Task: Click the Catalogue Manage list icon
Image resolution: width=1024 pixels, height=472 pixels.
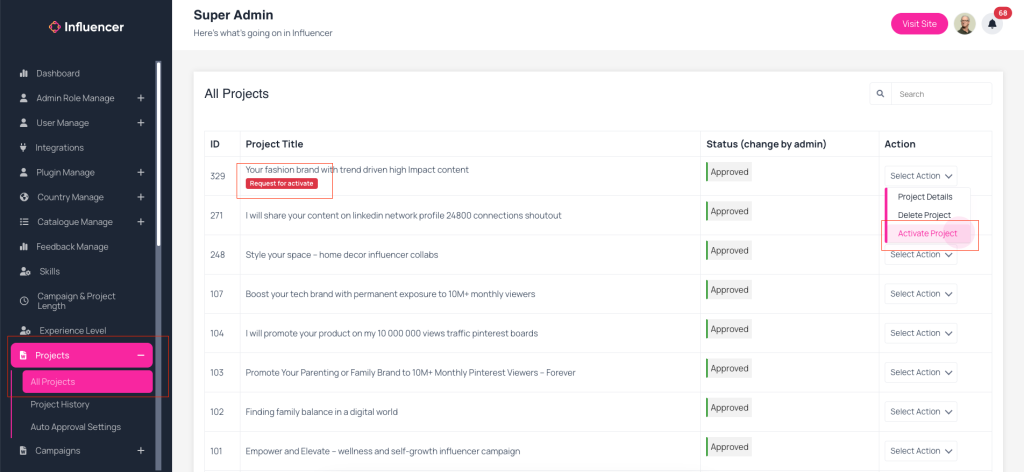Action: (x=24, y=222)
